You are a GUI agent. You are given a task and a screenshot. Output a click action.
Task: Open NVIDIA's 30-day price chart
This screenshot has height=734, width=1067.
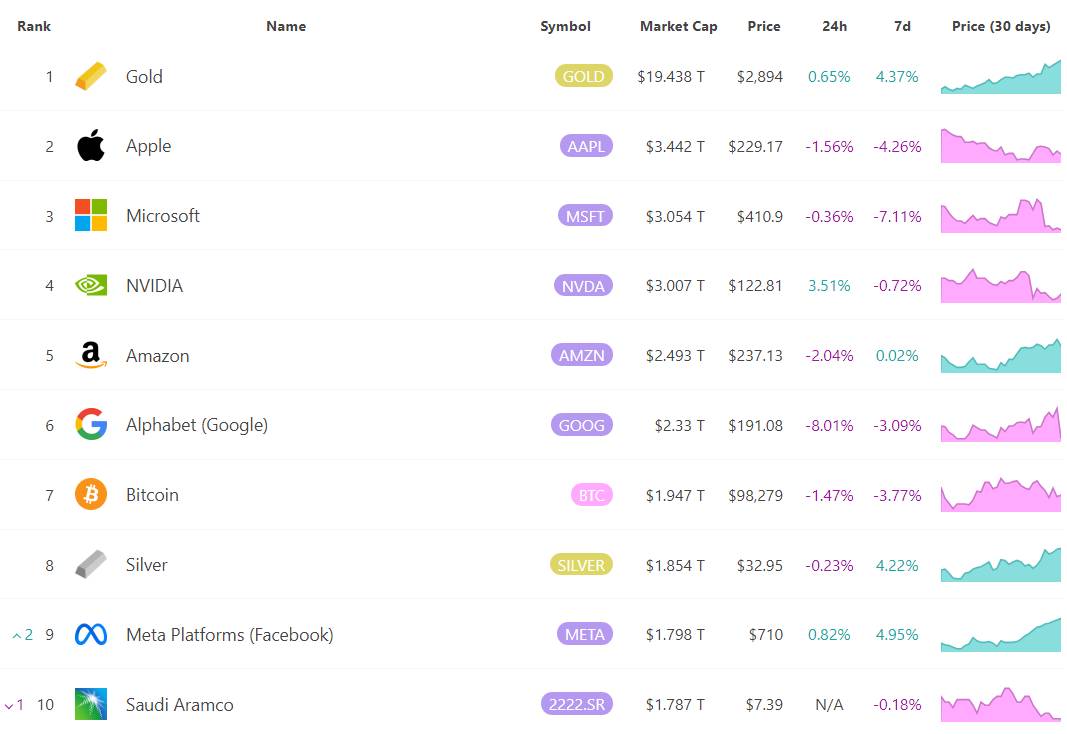(1000, 286)
